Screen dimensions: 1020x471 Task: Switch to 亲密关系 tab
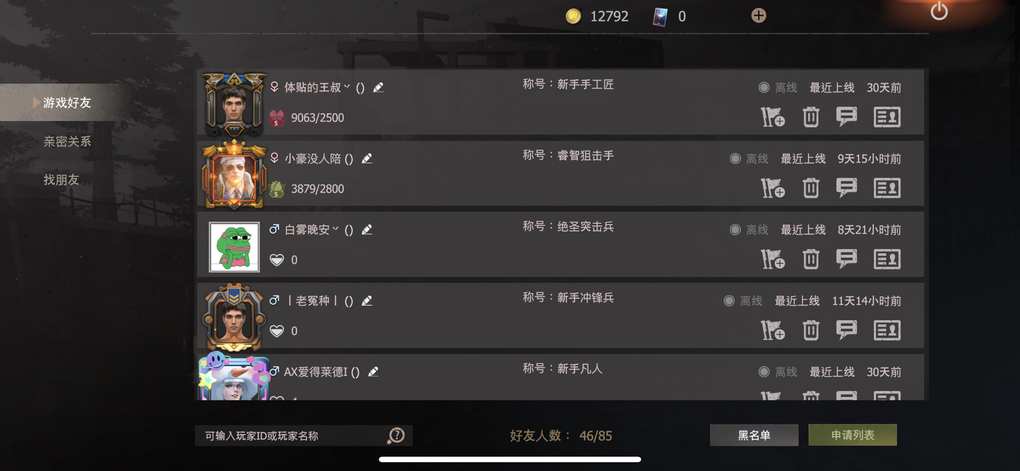click(x=67, y=141)
